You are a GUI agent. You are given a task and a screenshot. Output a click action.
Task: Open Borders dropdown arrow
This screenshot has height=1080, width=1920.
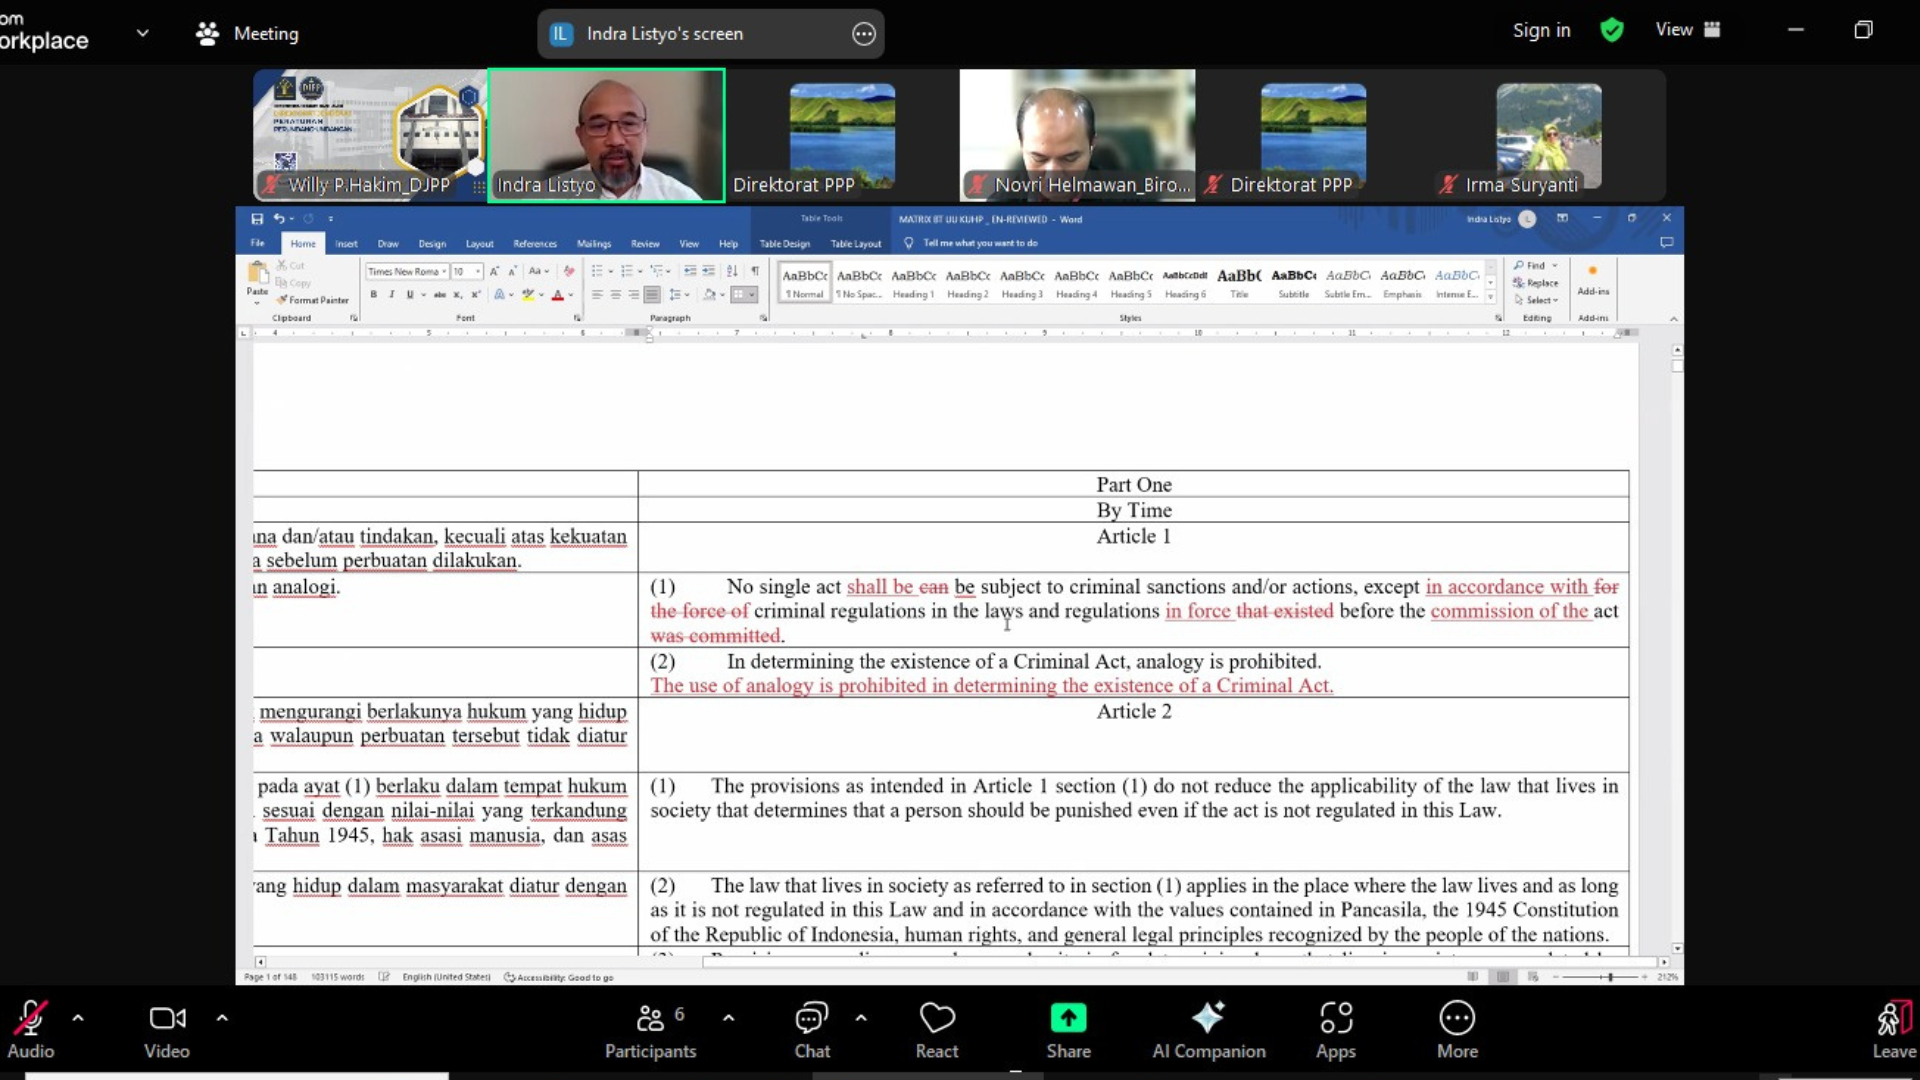pyautogui.click(x=752, y=294)
